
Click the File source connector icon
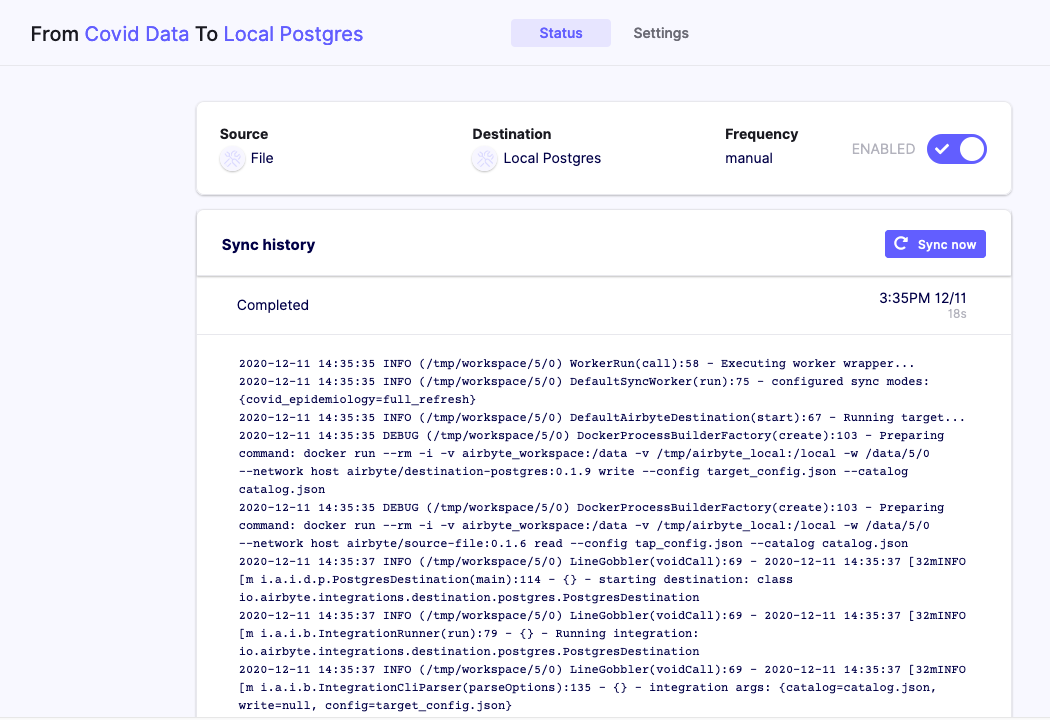[x=232, y=159]
